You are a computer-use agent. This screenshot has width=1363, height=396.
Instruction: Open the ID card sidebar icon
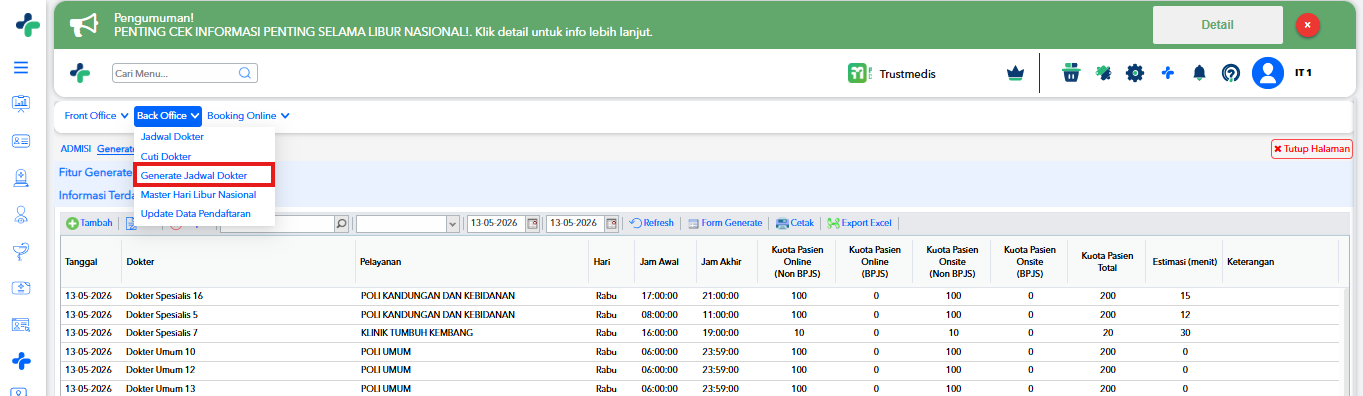[21, 141]
